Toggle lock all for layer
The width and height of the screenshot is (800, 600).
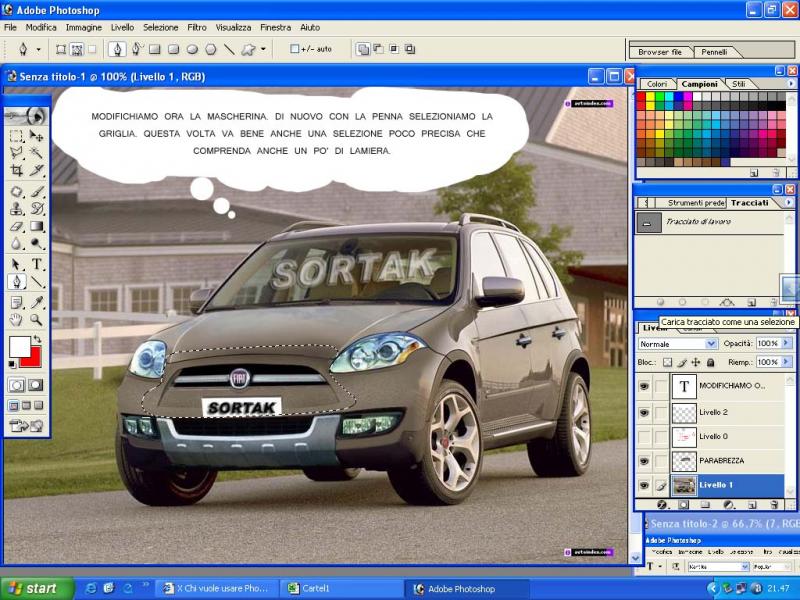point(710,362)
